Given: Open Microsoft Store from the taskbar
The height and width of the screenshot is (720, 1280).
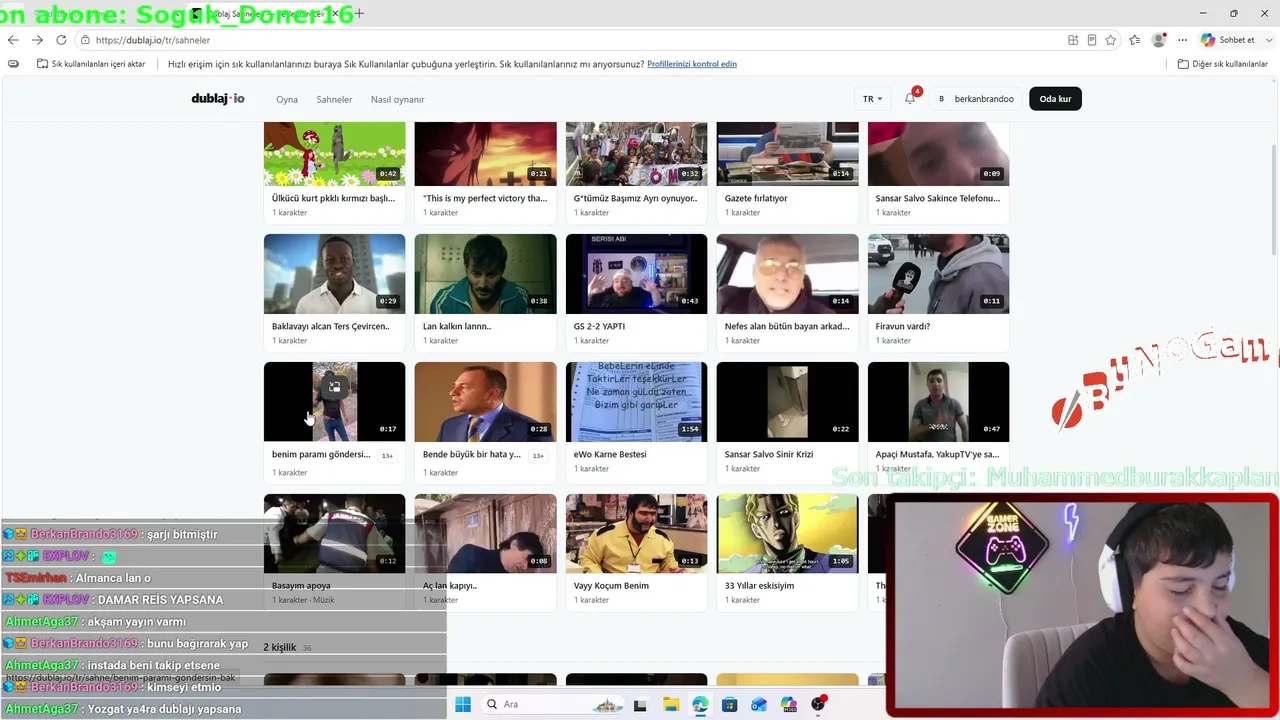Looking at the screenshot, I should click(730, 704).
